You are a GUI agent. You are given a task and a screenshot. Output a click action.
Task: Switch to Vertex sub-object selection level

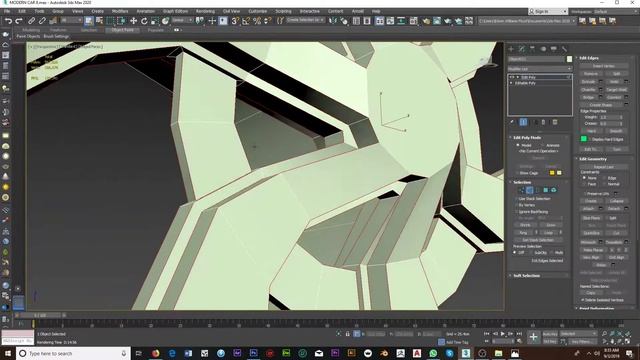pos(521,190)
